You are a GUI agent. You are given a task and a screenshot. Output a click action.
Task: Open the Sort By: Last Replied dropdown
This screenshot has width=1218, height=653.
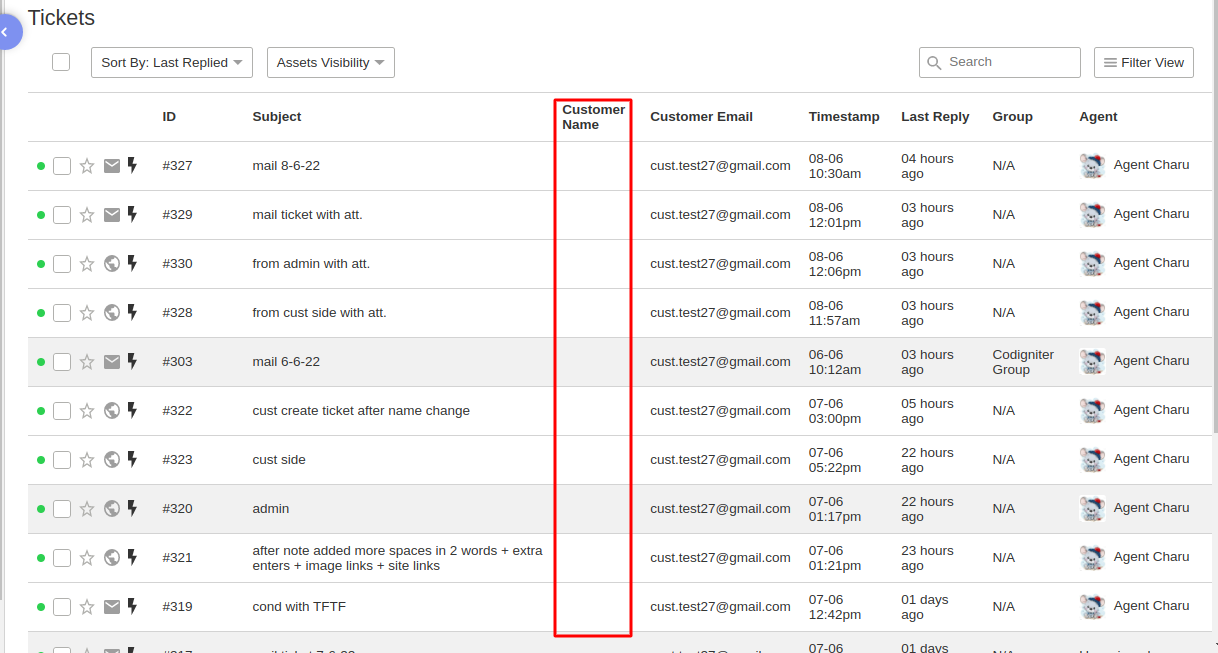172,62
